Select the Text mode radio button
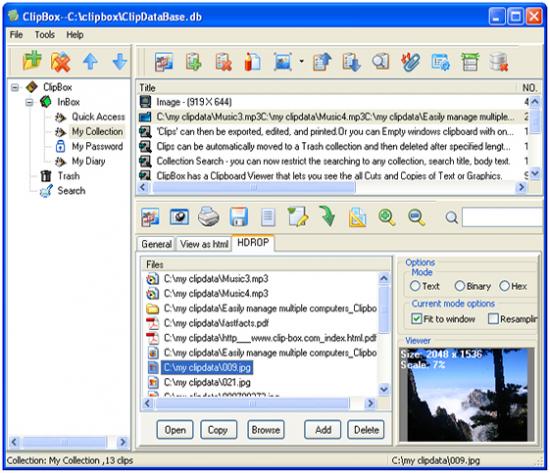 tap(415, 286)
